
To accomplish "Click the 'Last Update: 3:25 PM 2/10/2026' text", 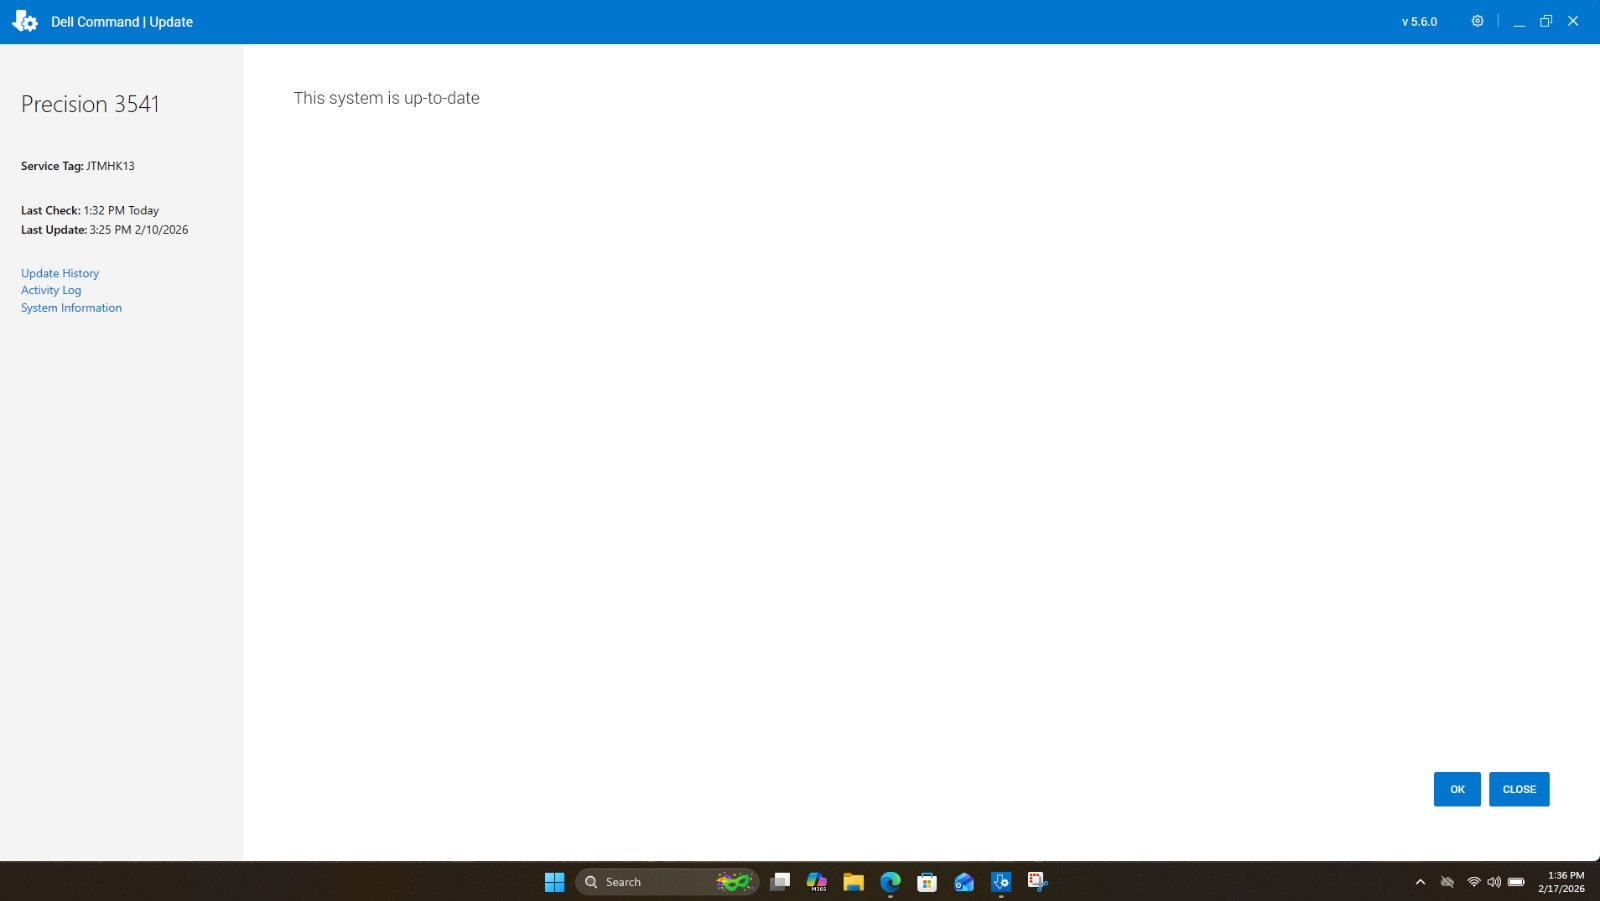I will pyautogui.click(x=105, y=229).
